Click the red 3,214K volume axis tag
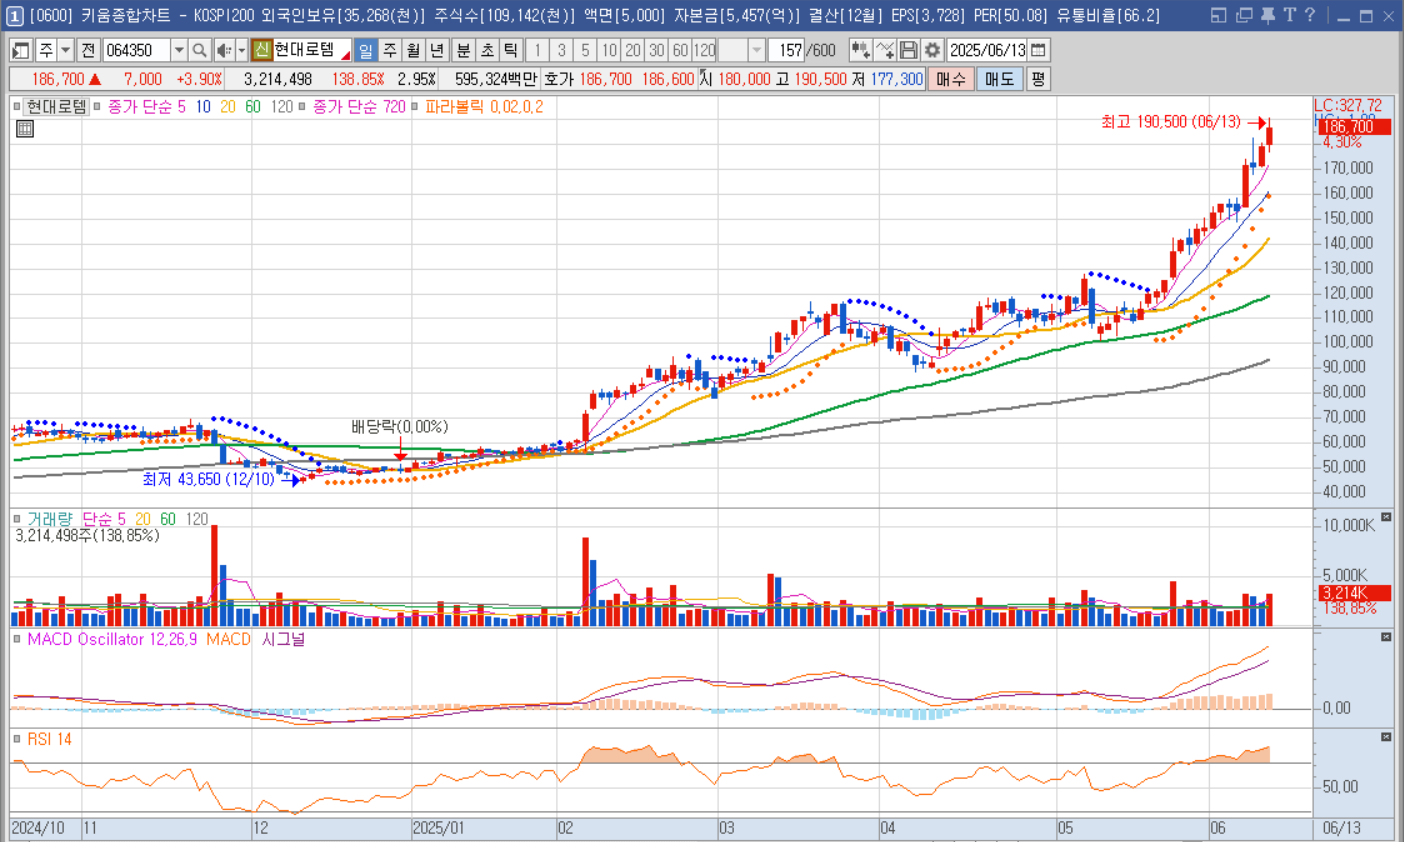The width and height of the screenshot is (1404, 842). tap(1354, 593)
